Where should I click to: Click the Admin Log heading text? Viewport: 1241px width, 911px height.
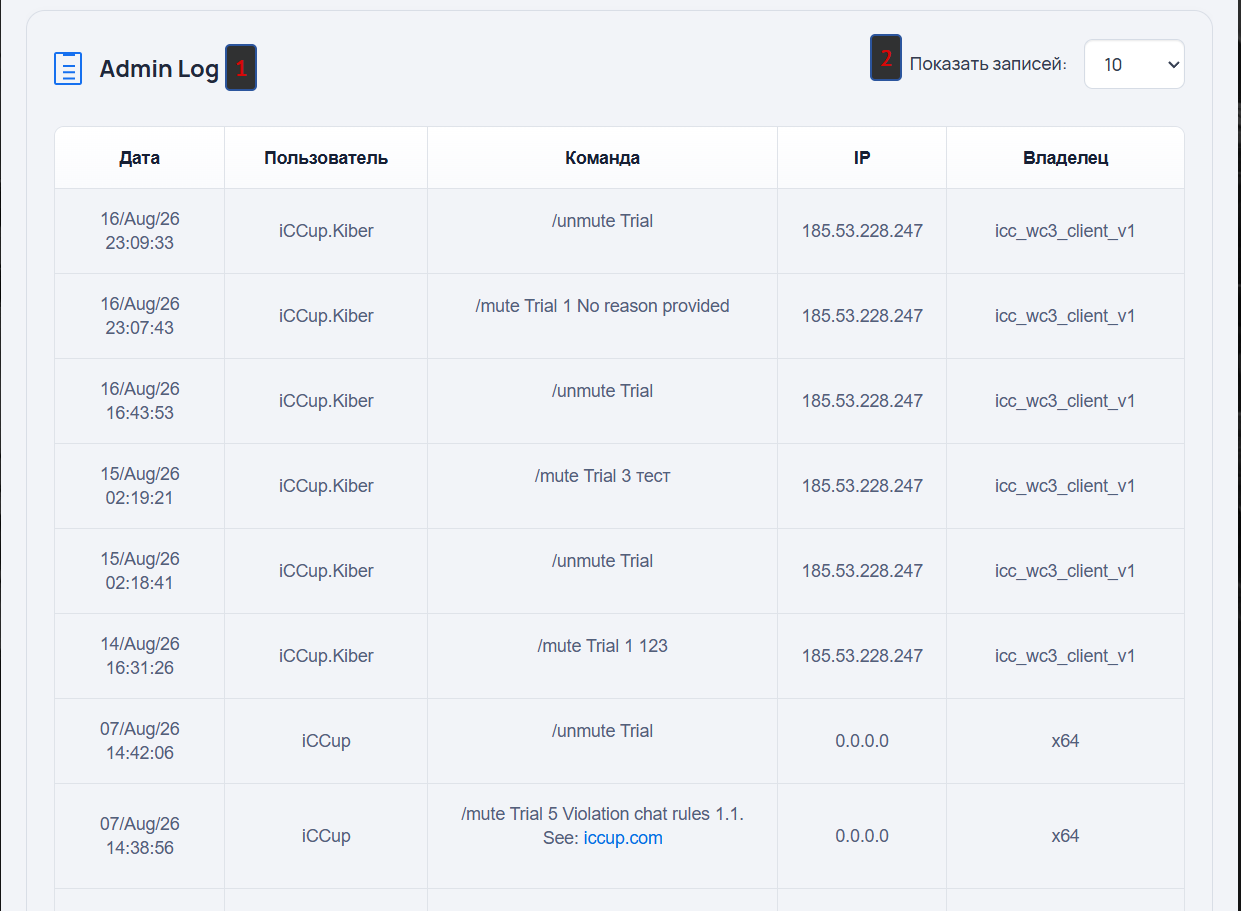[159, 69]
